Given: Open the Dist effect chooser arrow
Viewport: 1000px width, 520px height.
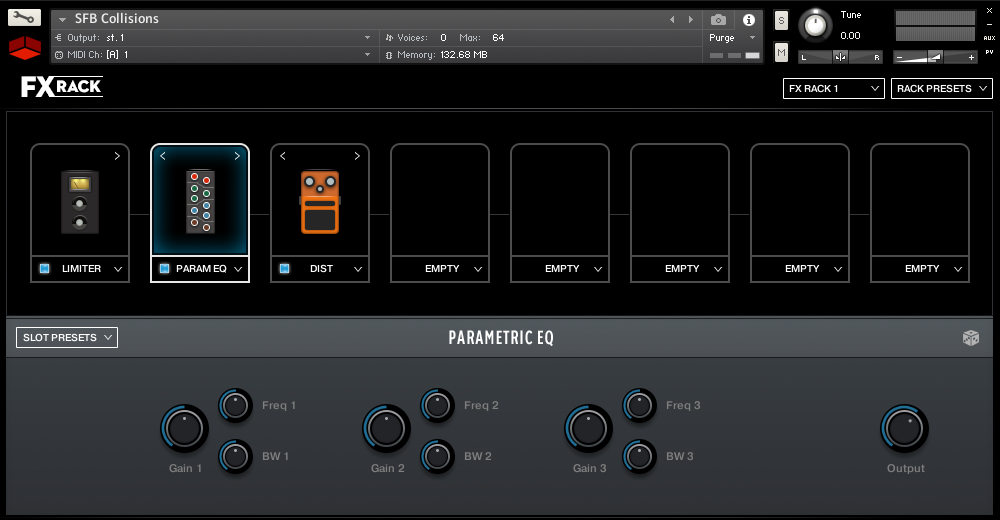Looking at the screenshot, I should pyautogui.click(x=358, y=269).
